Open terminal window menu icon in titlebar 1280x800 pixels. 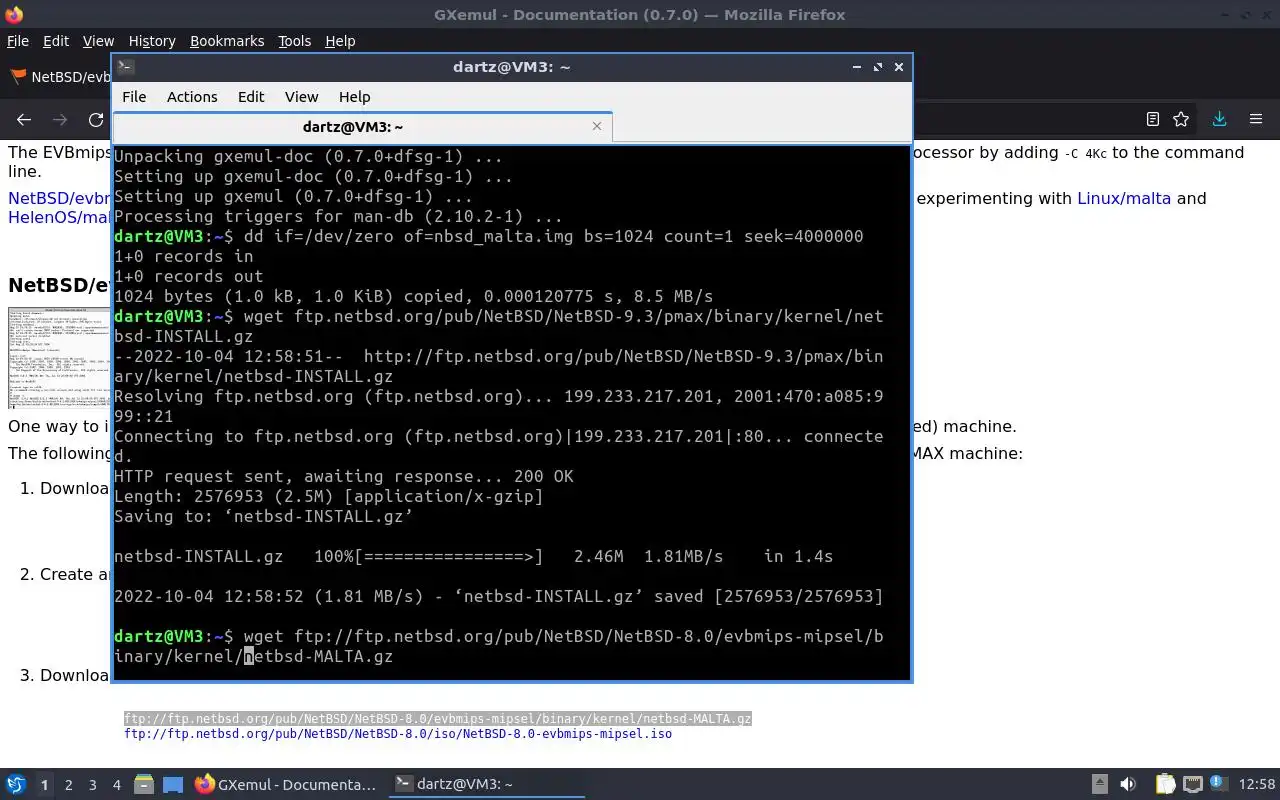point(125,67)
